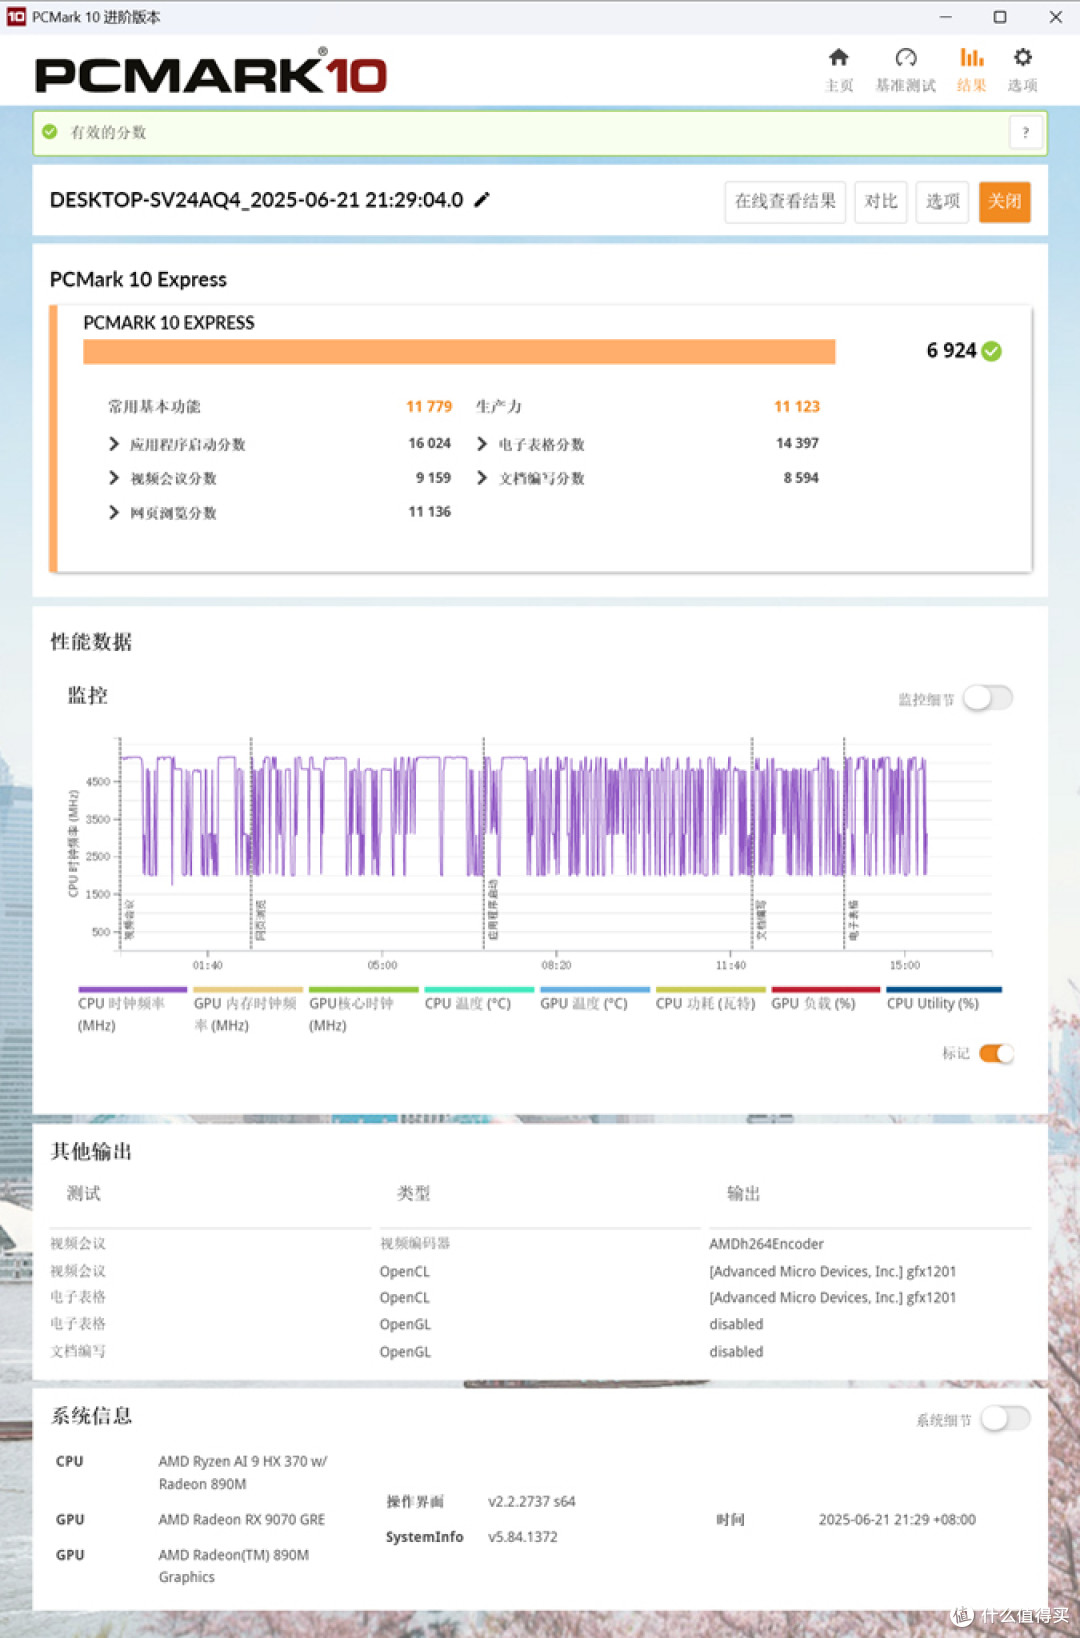Click the 选项 button beside 对比
The height and width of the screenshot is (1638, 1080).
pyautogui.click(x=942, y=202)
